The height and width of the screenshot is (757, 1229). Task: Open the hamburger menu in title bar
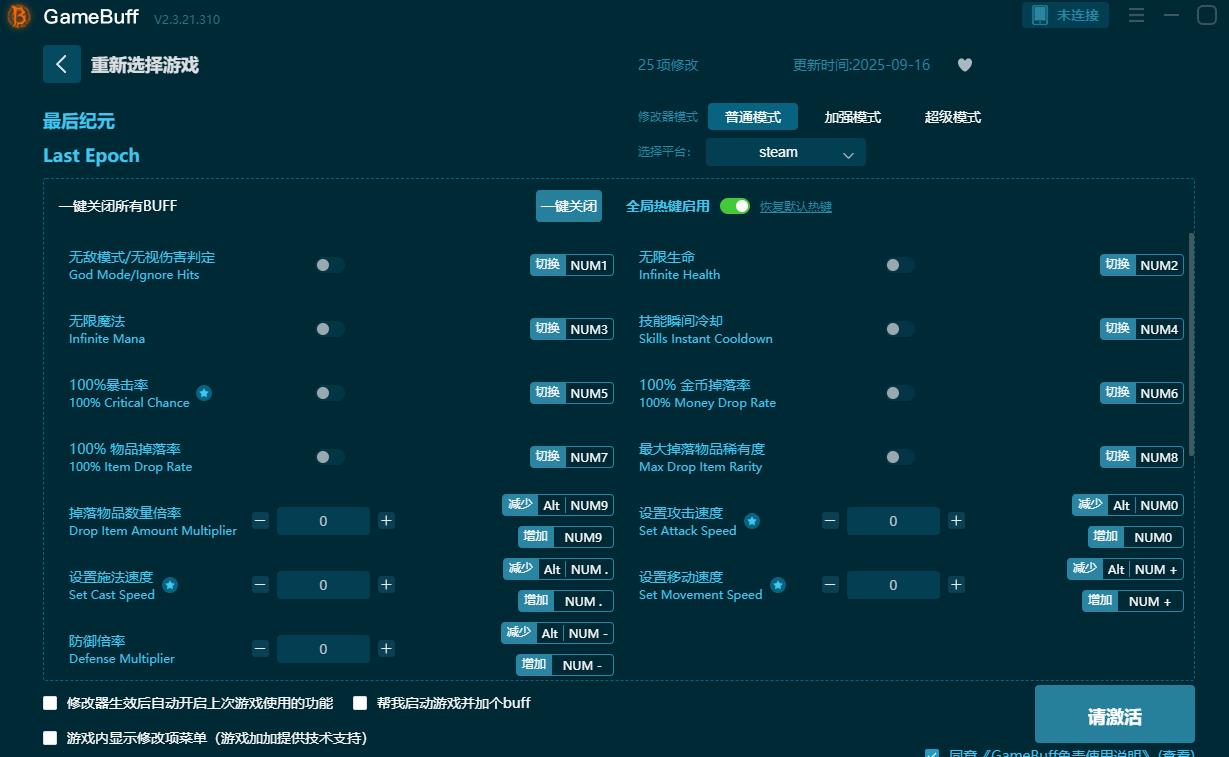1138,15
